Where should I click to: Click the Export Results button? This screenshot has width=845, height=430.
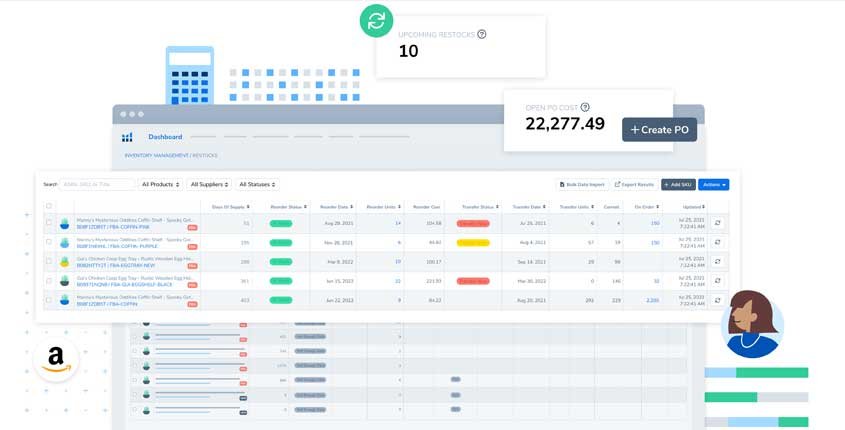click(634, 185)
